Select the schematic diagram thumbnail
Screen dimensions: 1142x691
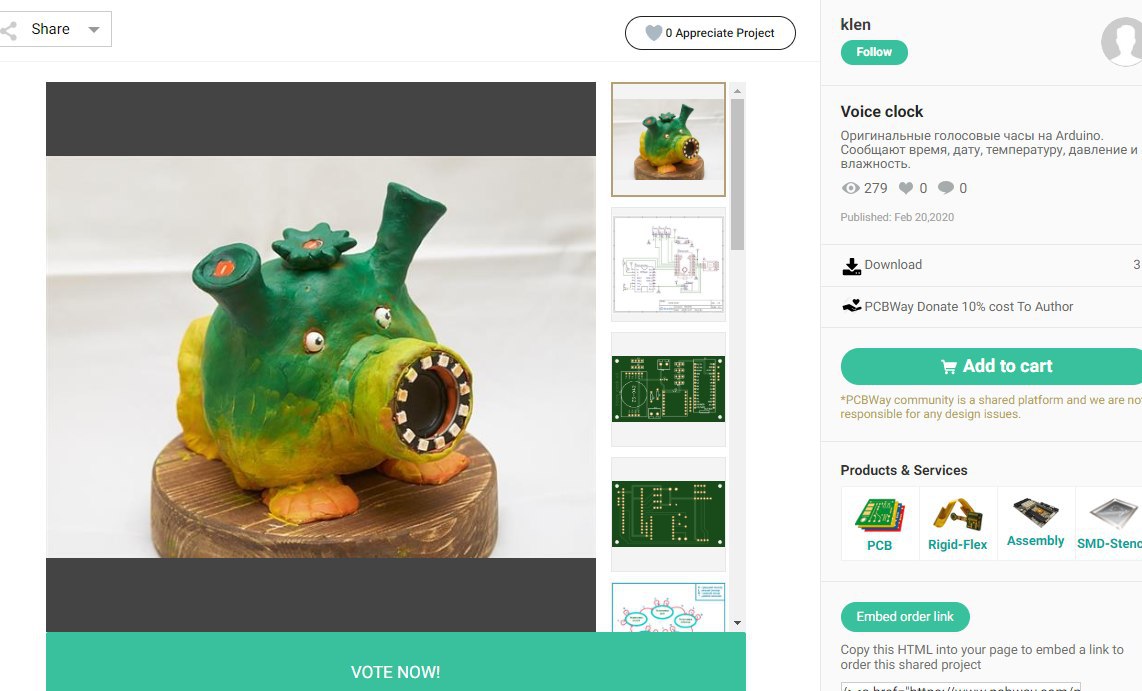click(669, 264)
